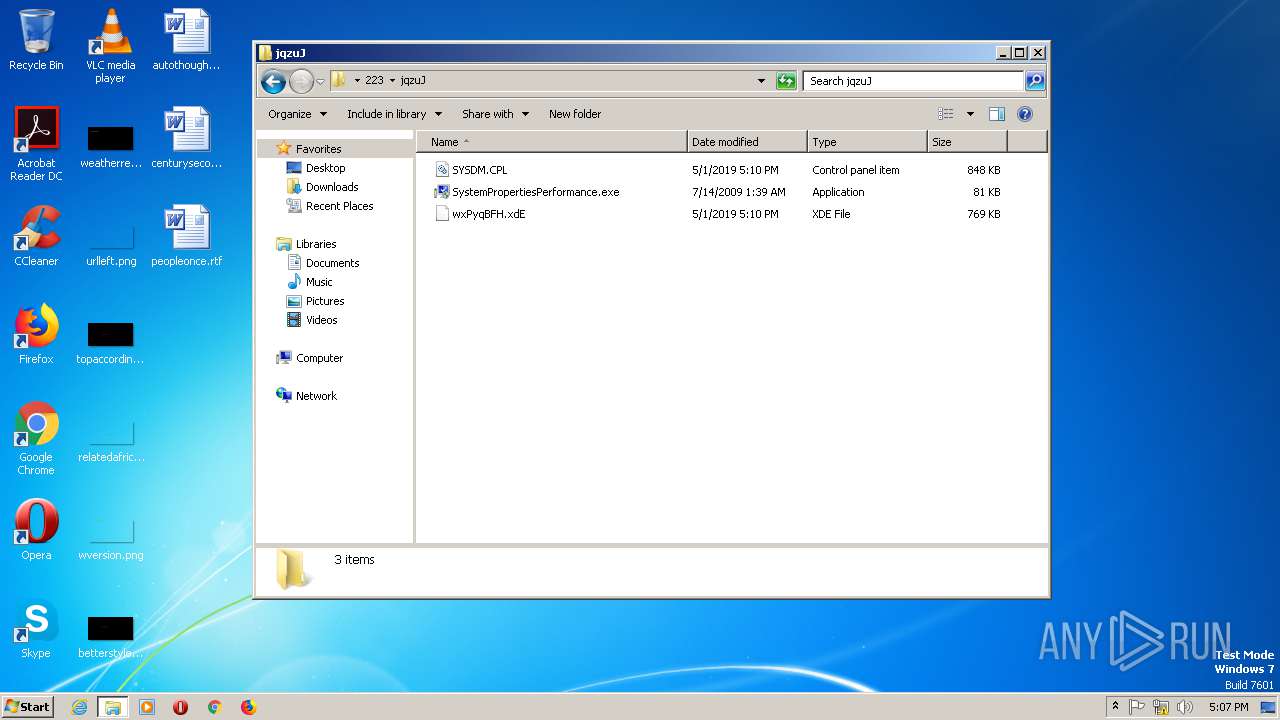Click the Search jqzuJ input field
The width and height of the screenshot is (1280, 720).
914,81
